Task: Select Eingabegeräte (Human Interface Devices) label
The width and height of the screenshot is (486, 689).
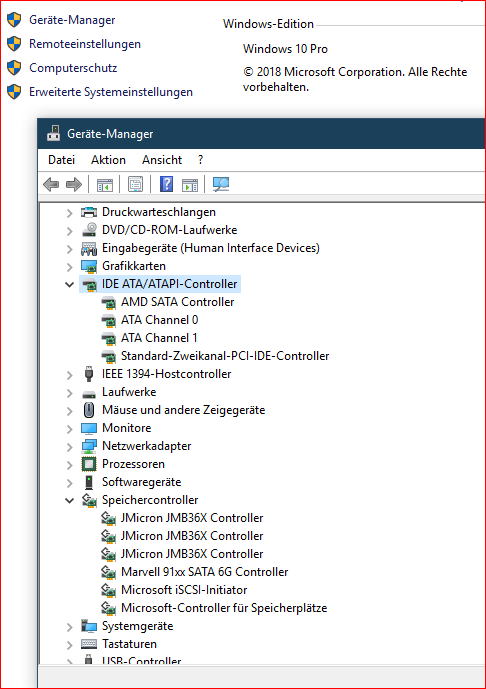Action: [x=211, y=248]
